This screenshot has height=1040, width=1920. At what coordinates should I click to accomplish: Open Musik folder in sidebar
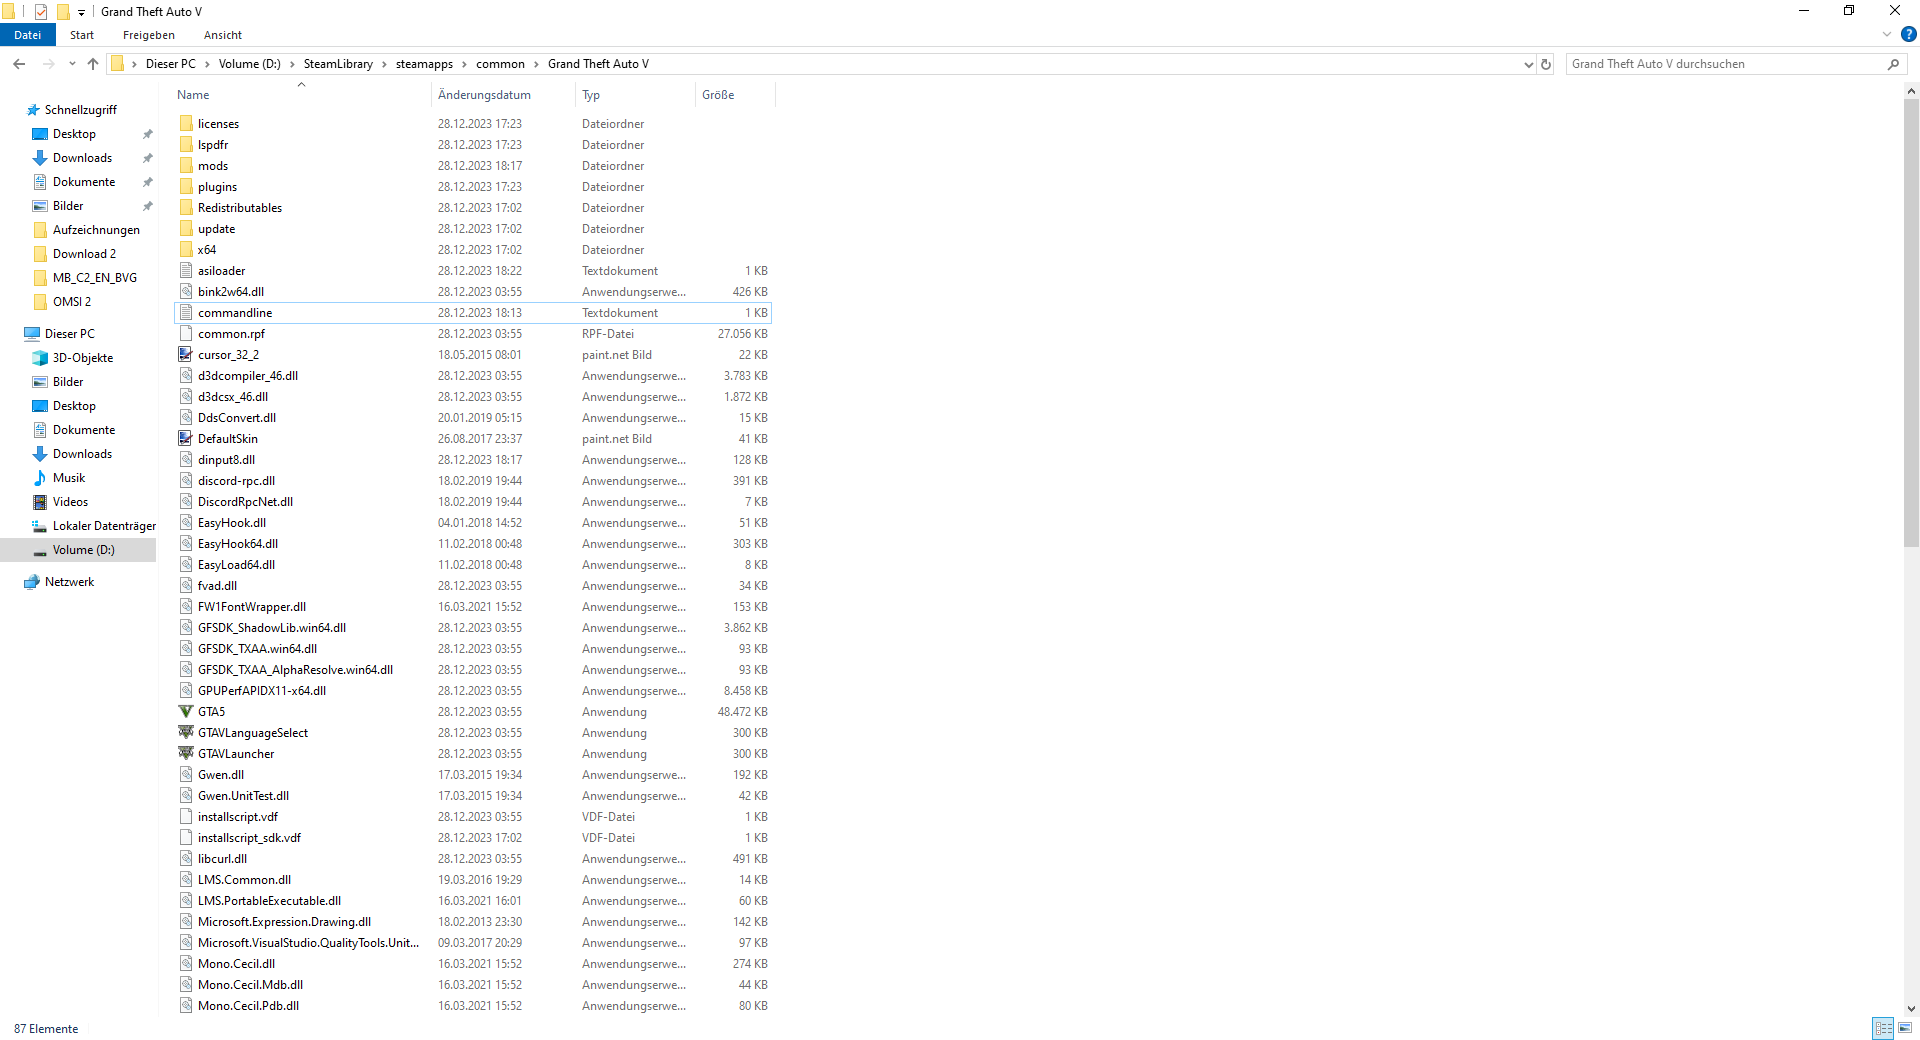(x=69, y=478)
